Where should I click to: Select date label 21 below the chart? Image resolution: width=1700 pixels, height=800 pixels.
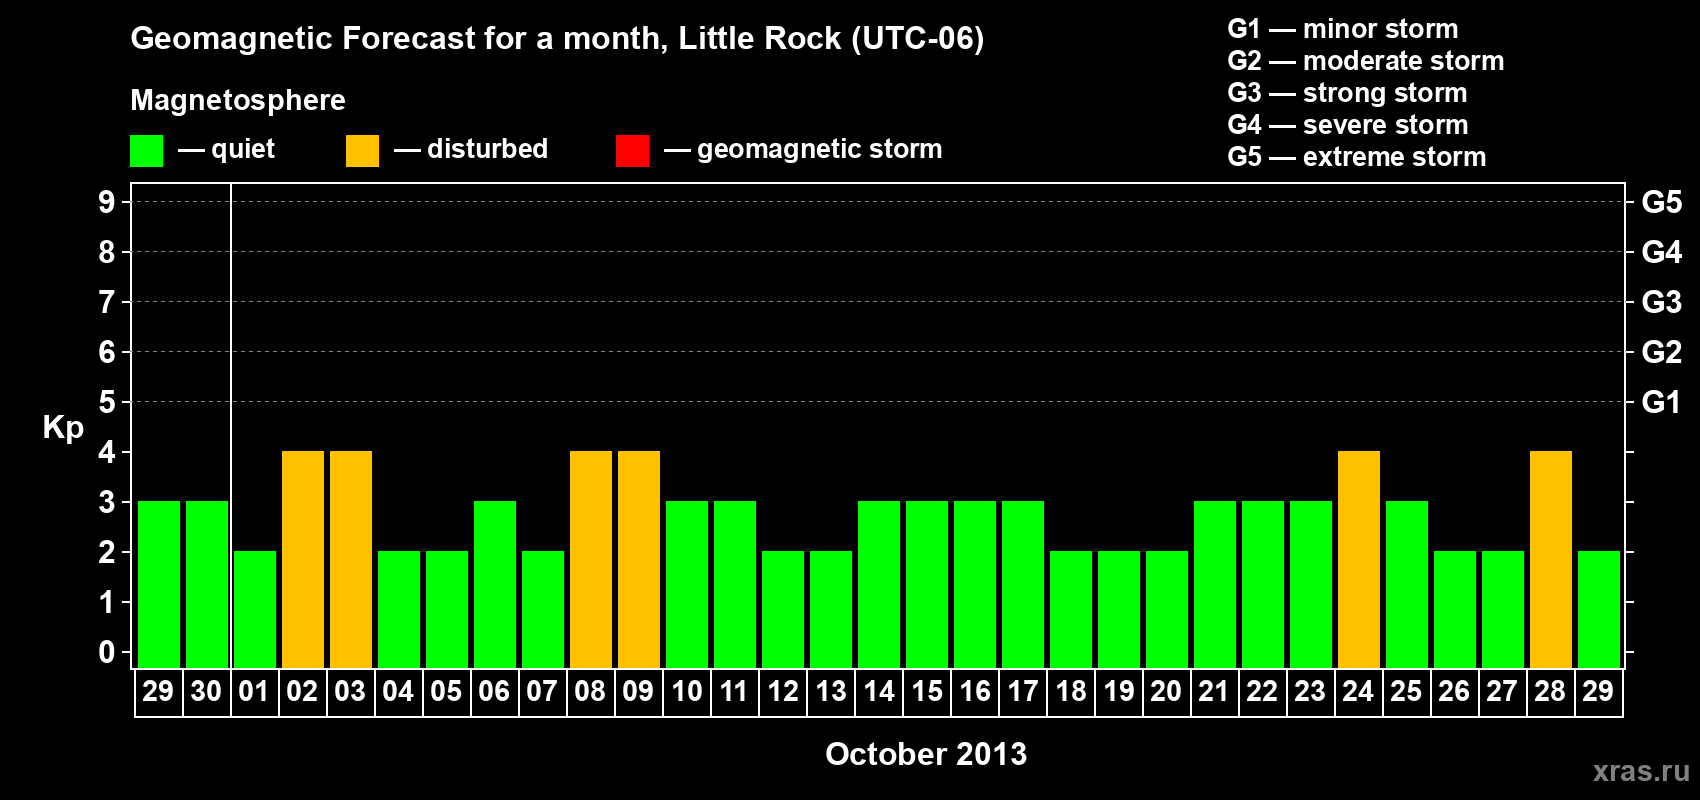click(x=1213, y=692)
